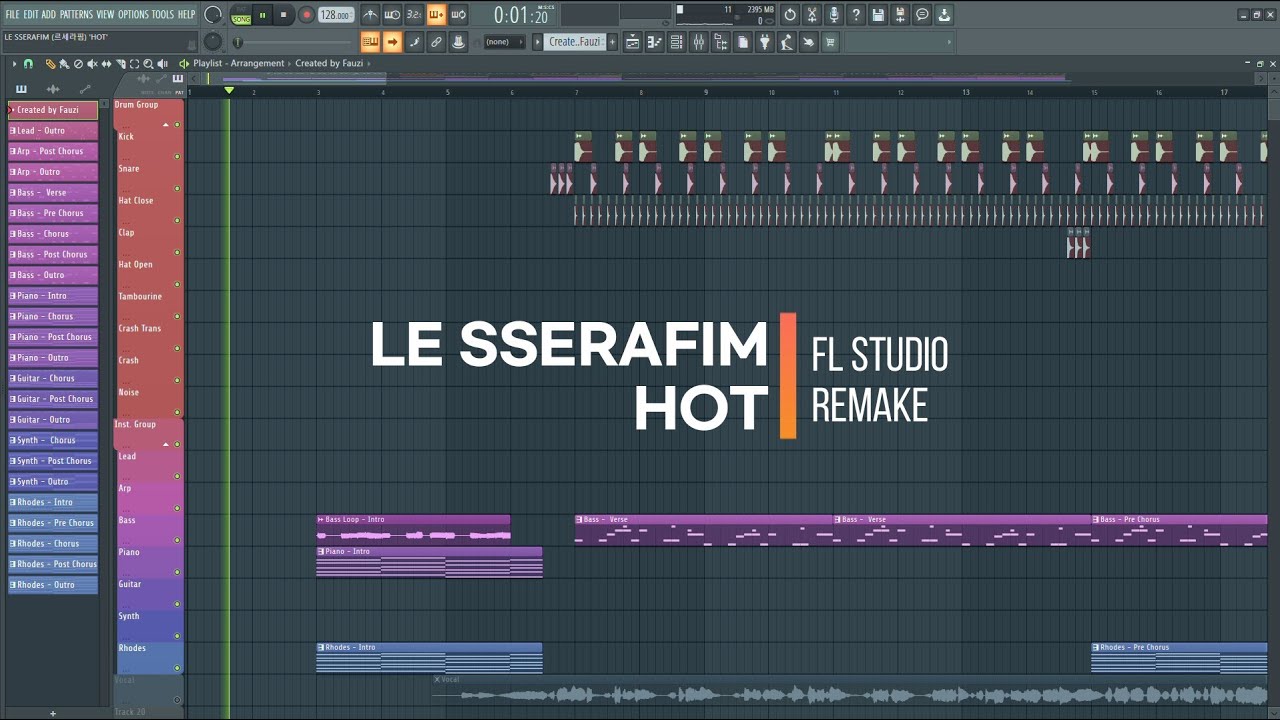Click the save project floppy icon
1280x720 pixels.
point(878,15)
